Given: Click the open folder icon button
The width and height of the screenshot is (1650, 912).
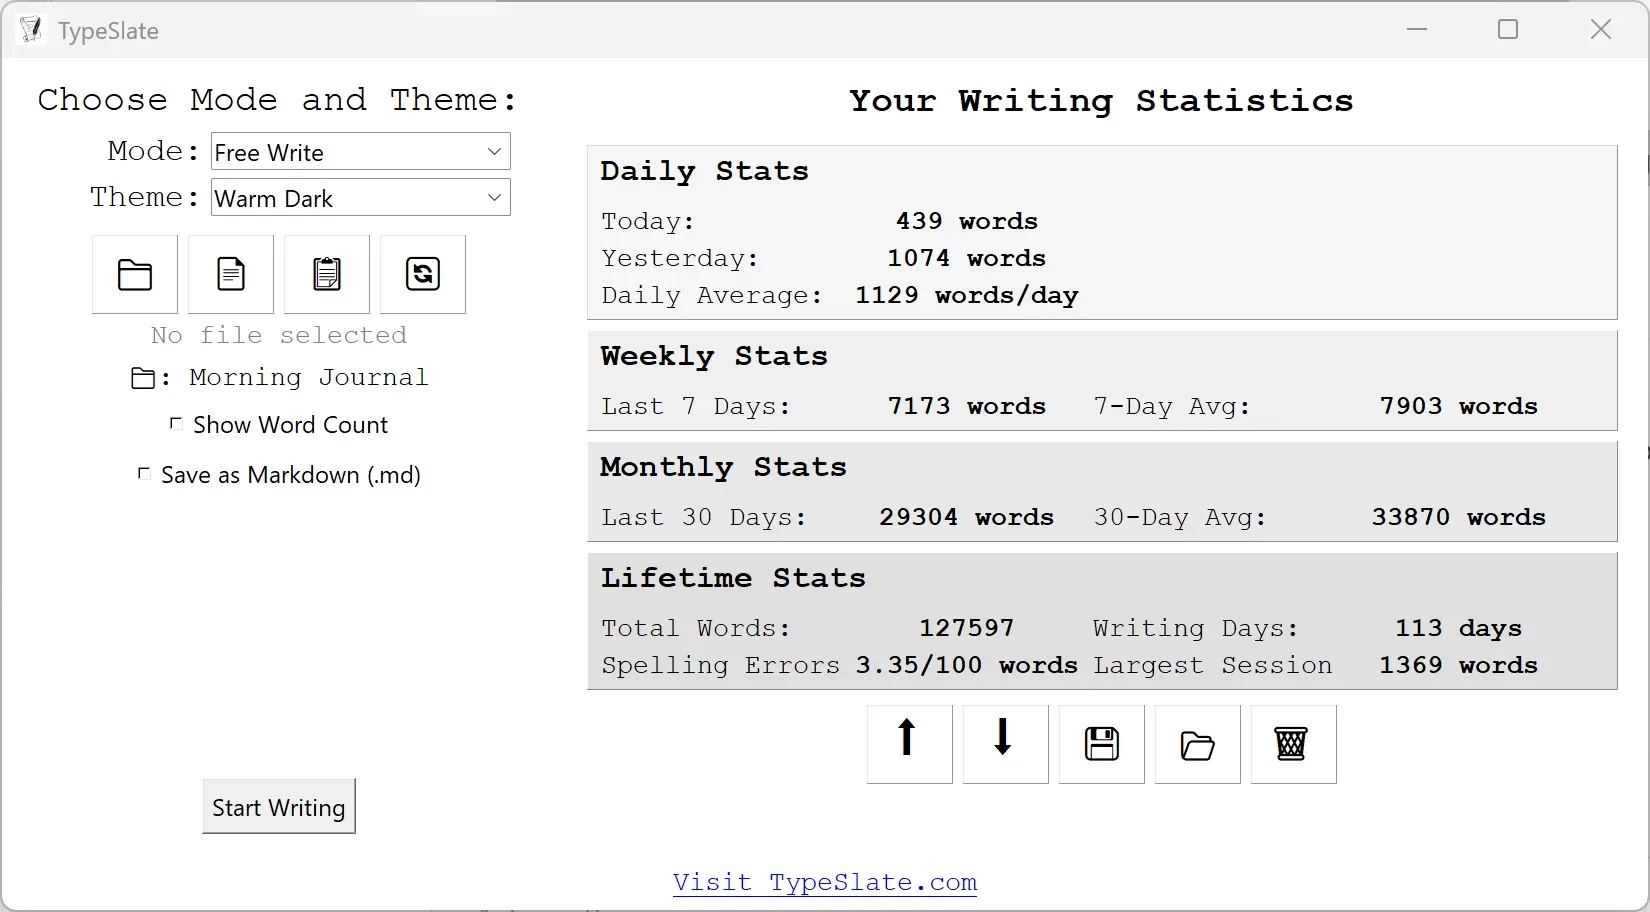Looking at the screenshot, I should point(135,274).
